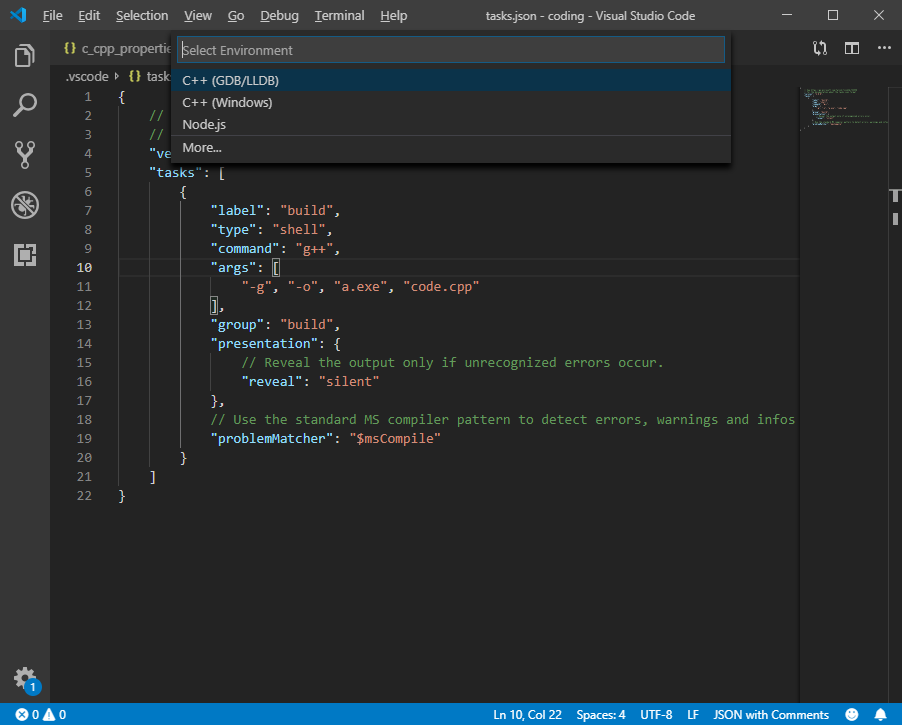Open the Terminal menu
902x725 pixels.
click(x=339, y=15)
